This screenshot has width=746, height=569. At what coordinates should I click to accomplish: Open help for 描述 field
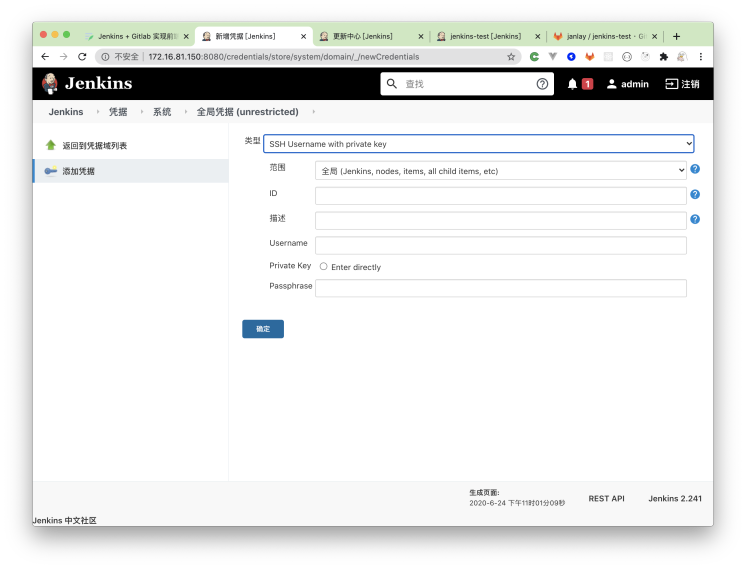click(695, 219)
